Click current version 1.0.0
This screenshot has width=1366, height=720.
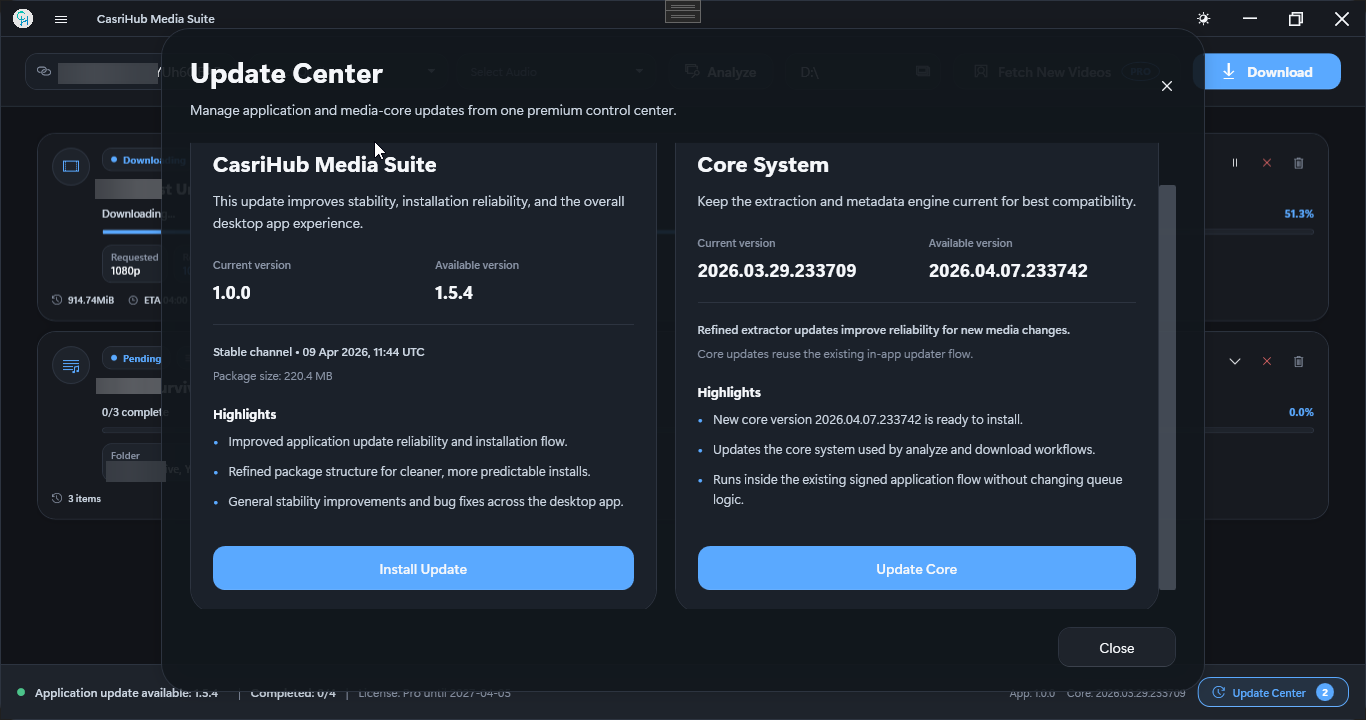[x=232, y=293]
